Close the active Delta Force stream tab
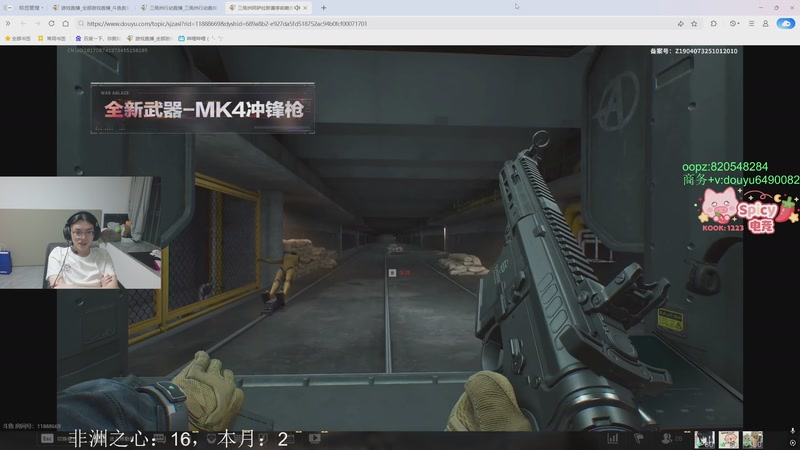This screenshot has width=800, height=450. [305, 8]
